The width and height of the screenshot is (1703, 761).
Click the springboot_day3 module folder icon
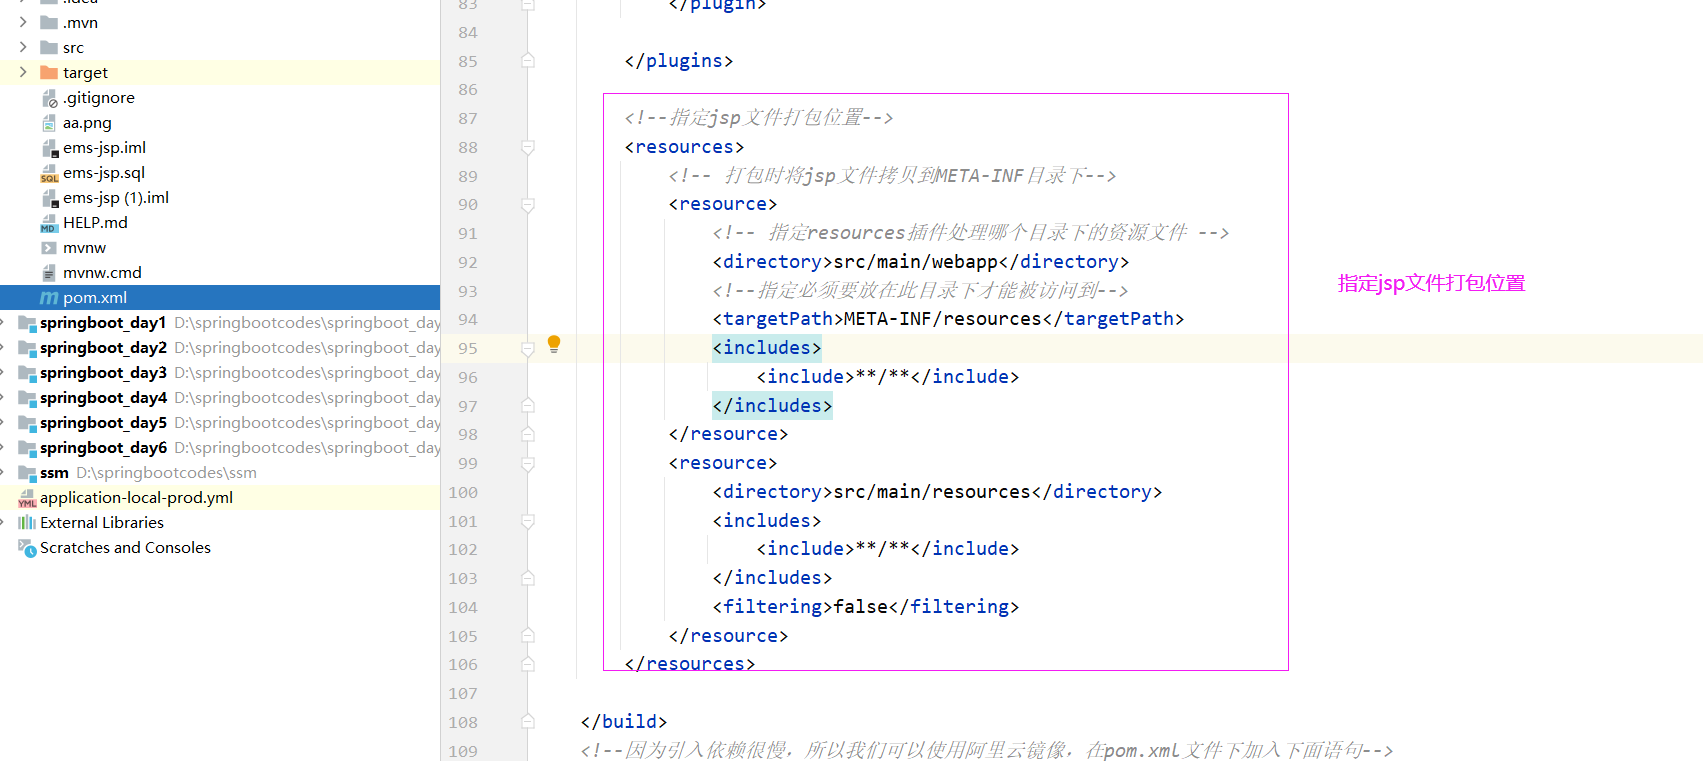(x=27, y=373)
